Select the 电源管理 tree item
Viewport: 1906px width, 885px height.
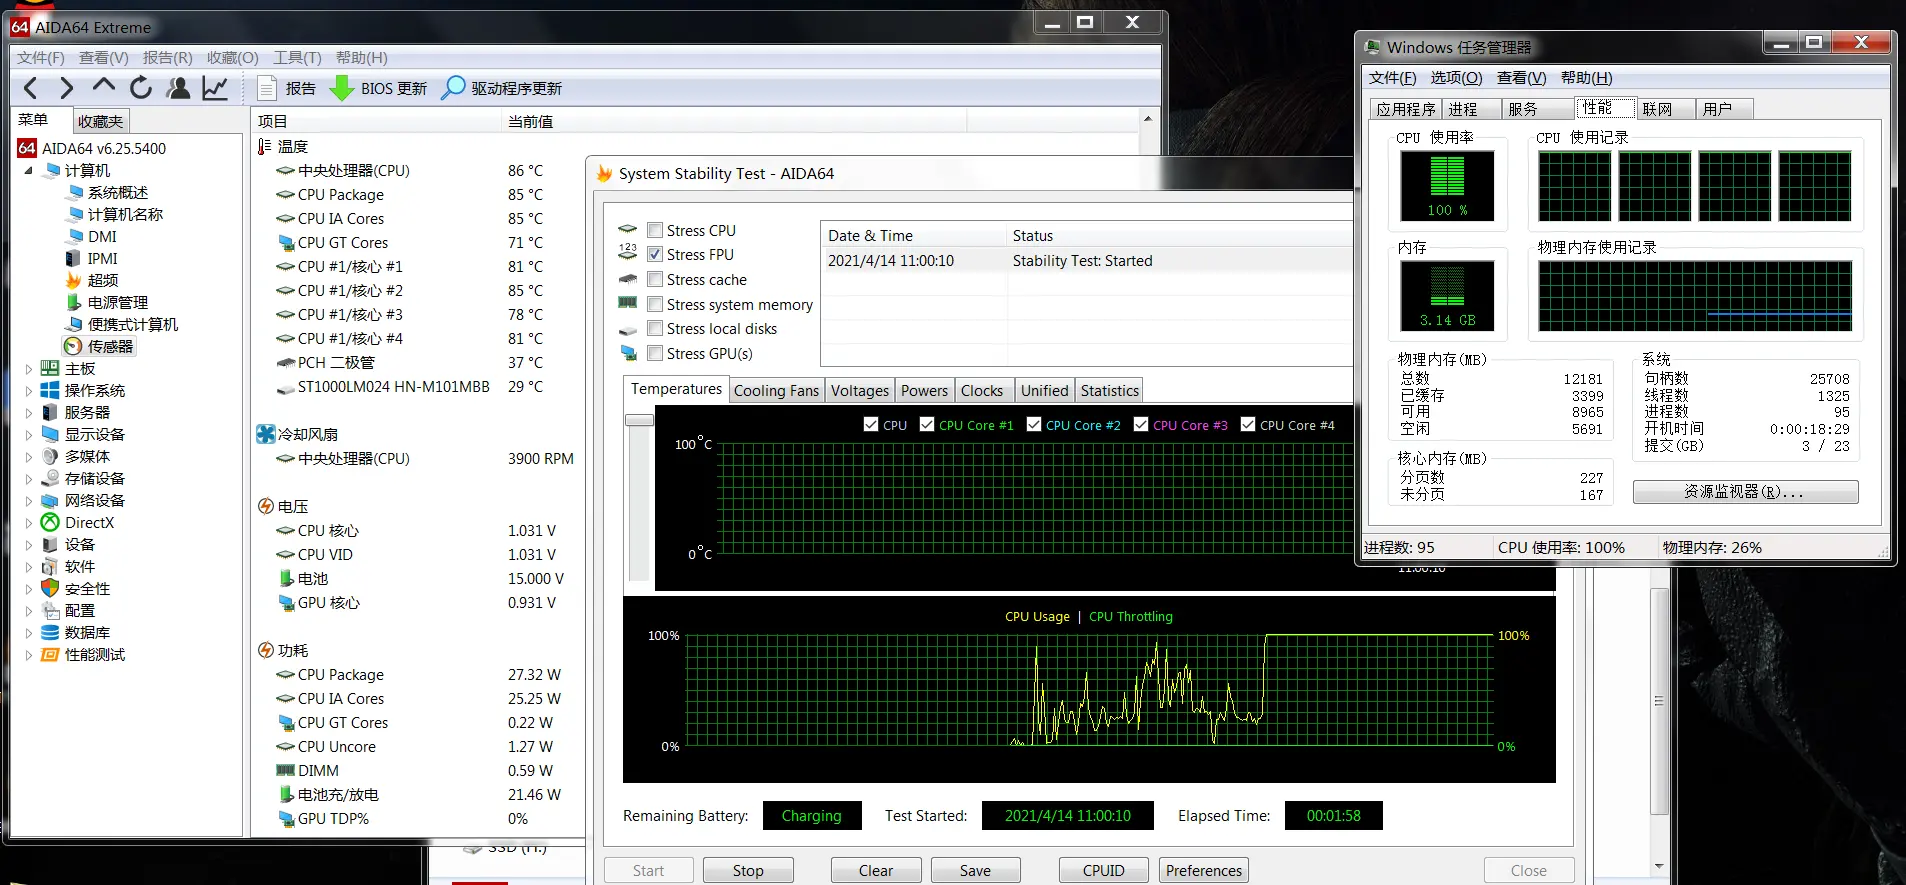(107, 302)
